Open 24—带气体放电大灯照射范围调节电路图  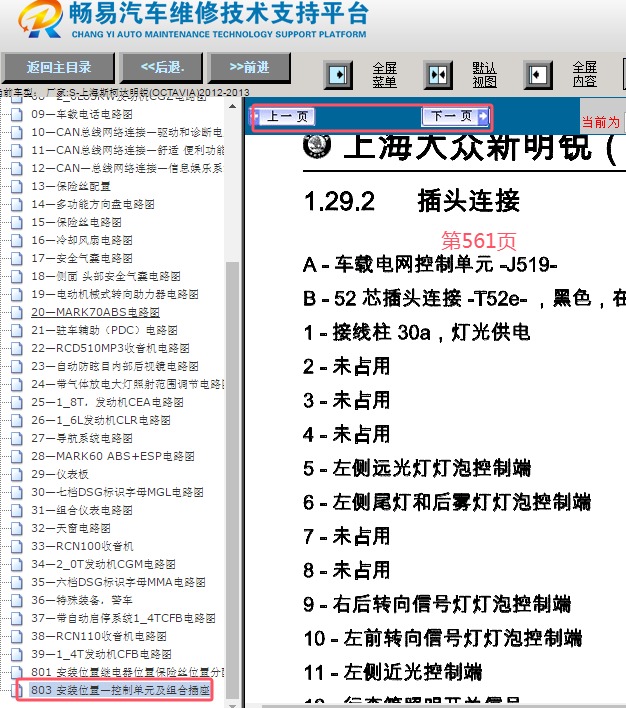click(x=128, y=384)
